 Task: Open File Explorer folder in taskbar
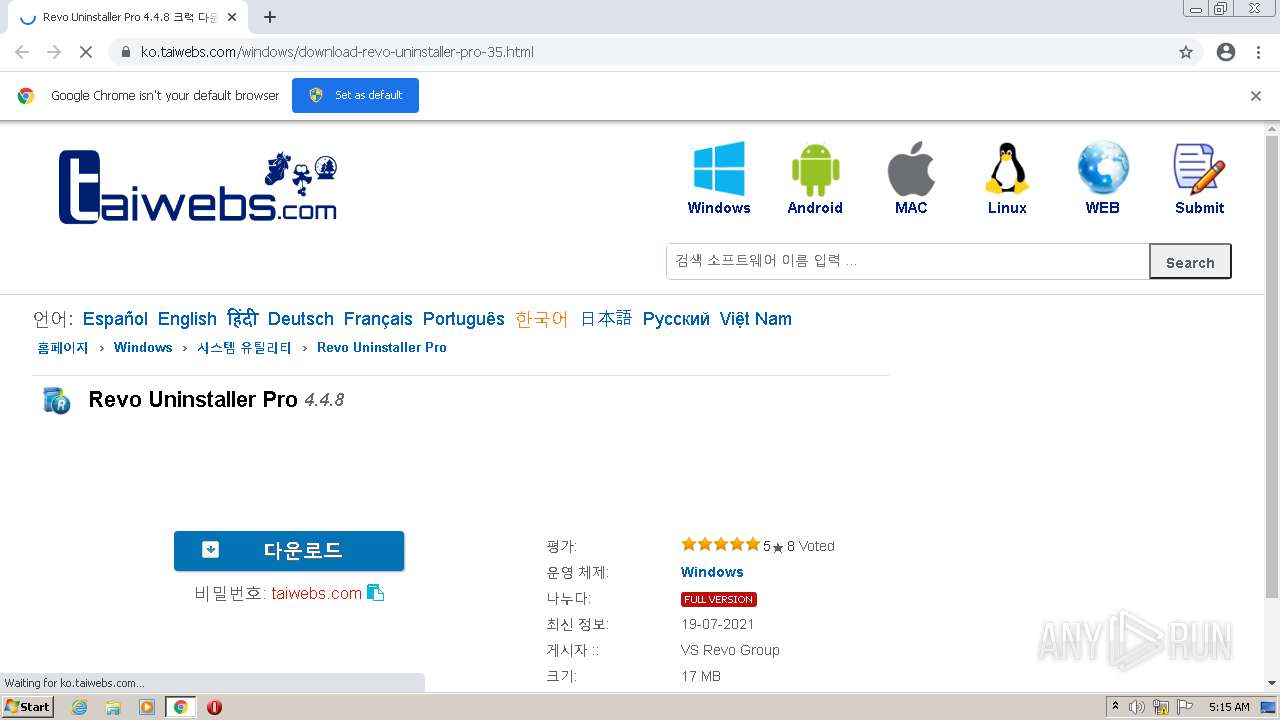[x=113, y=707]
